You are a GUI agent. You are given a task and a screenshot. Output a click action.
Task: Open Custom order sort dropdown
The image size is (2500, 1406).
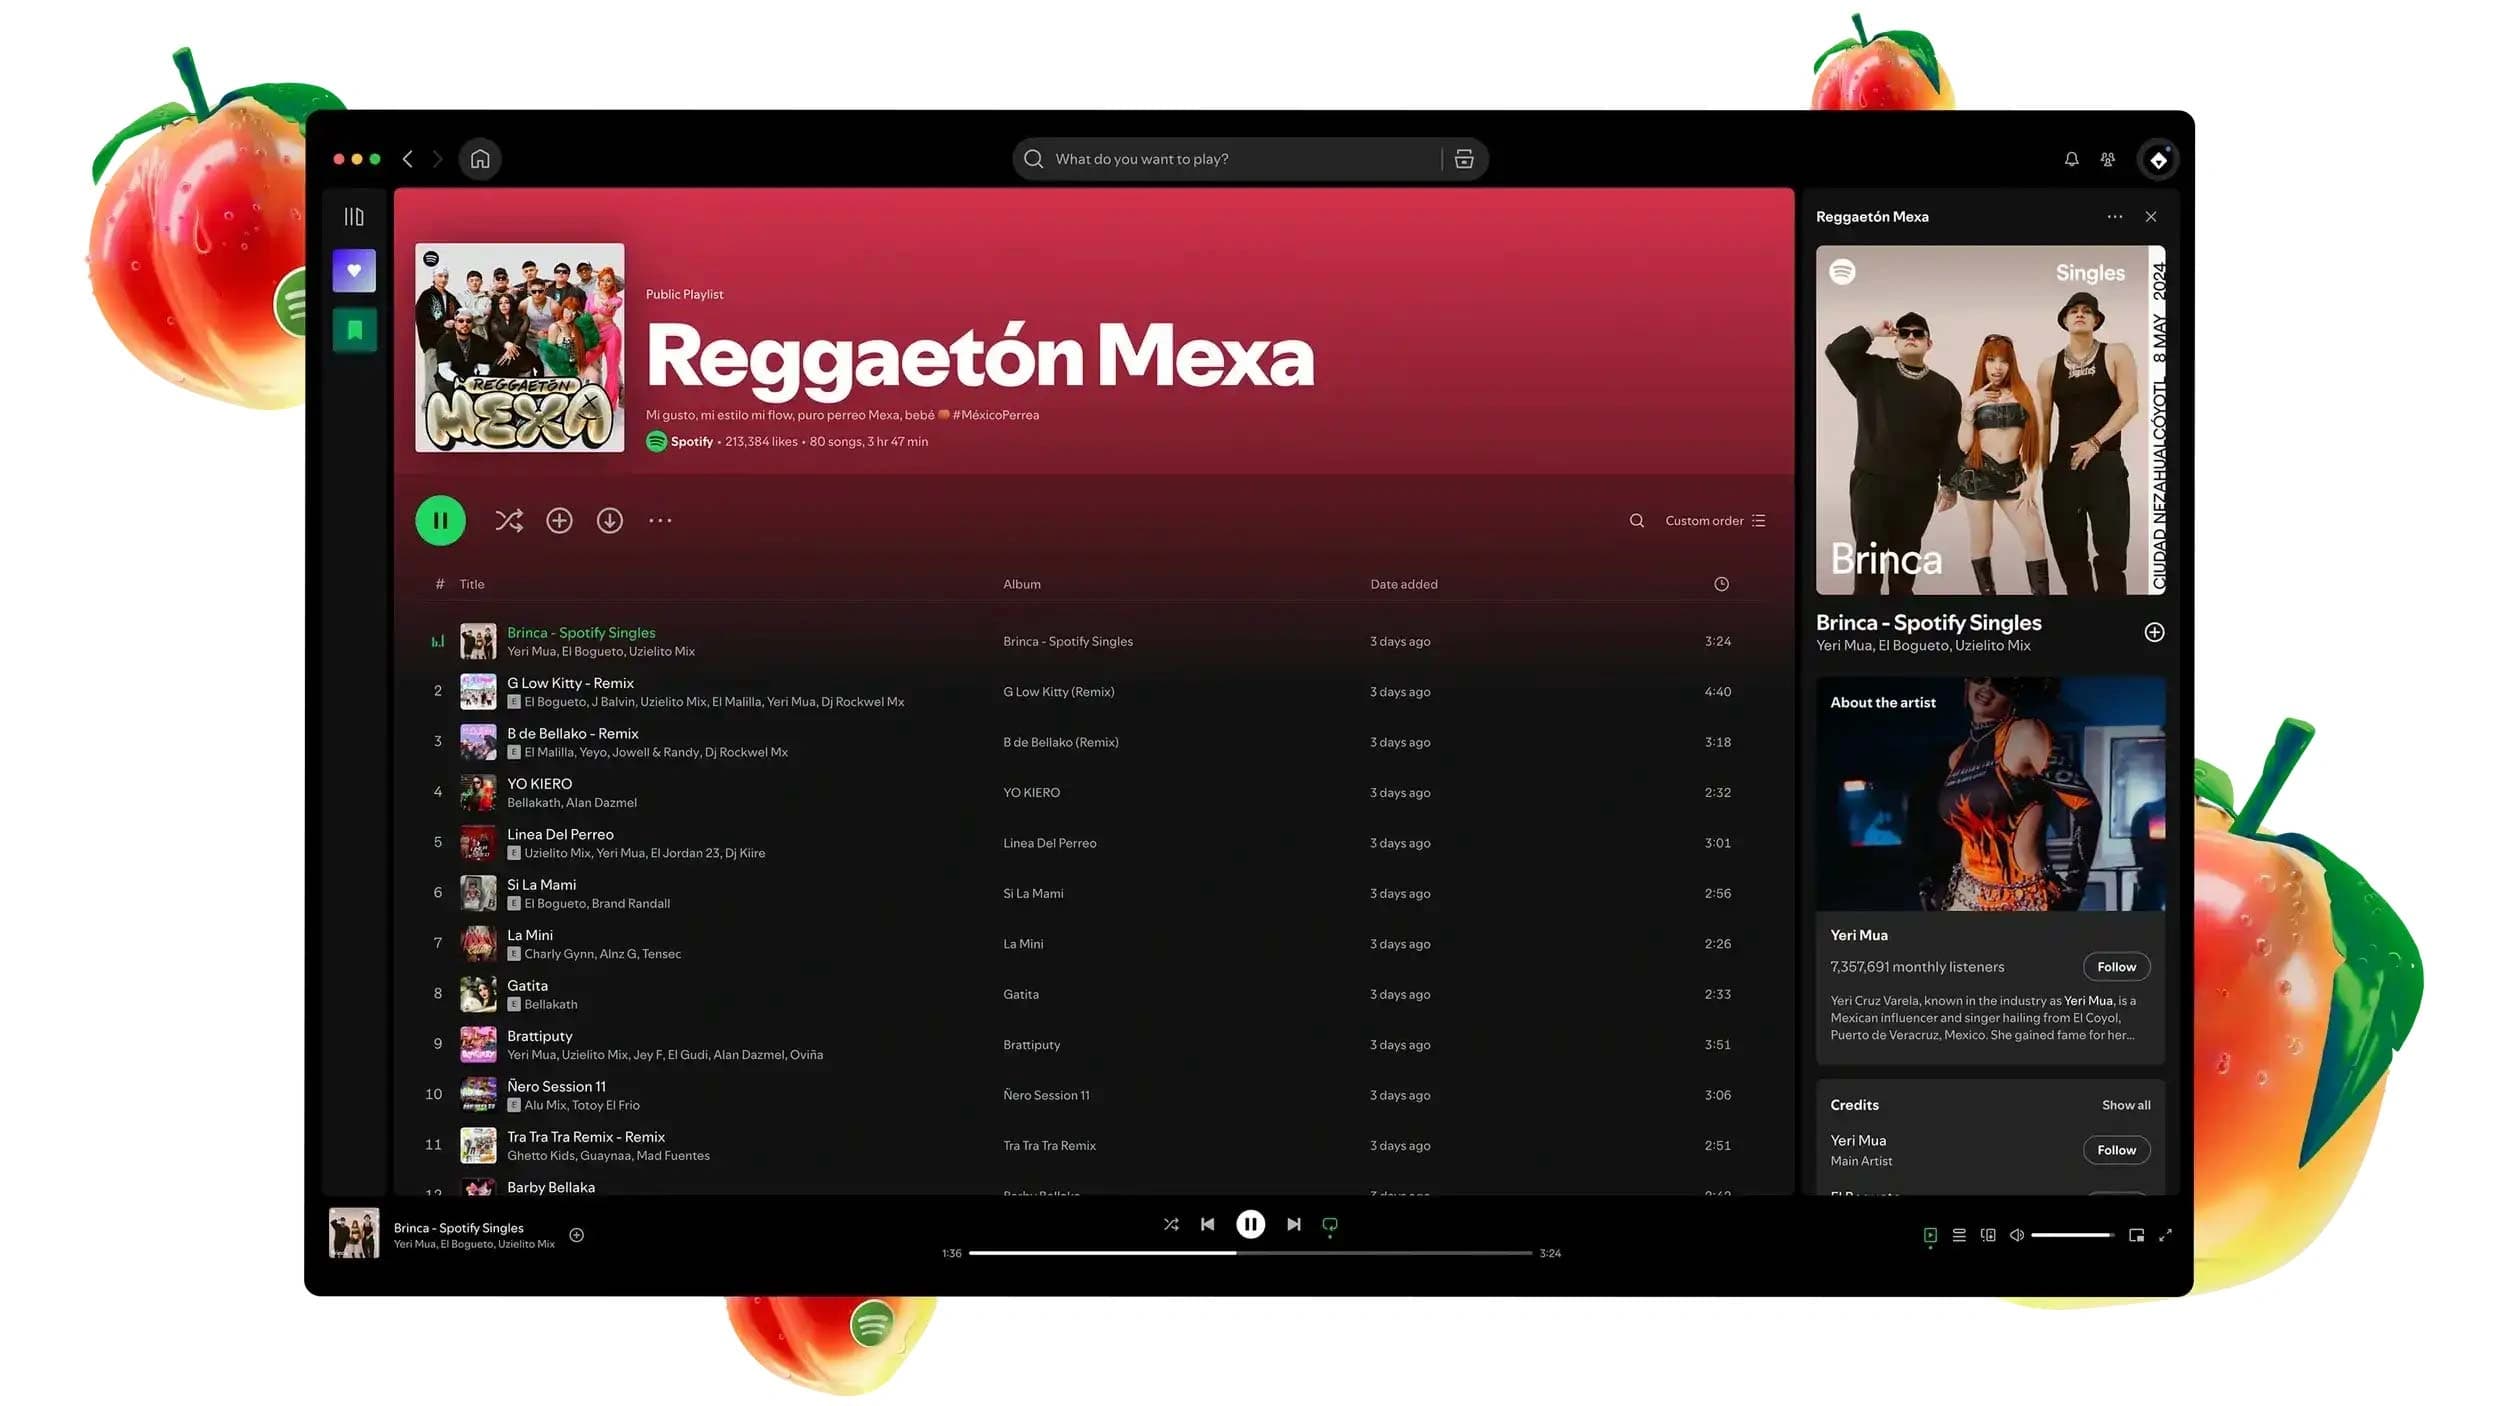pyautogui.click(x=1712, y=520)
